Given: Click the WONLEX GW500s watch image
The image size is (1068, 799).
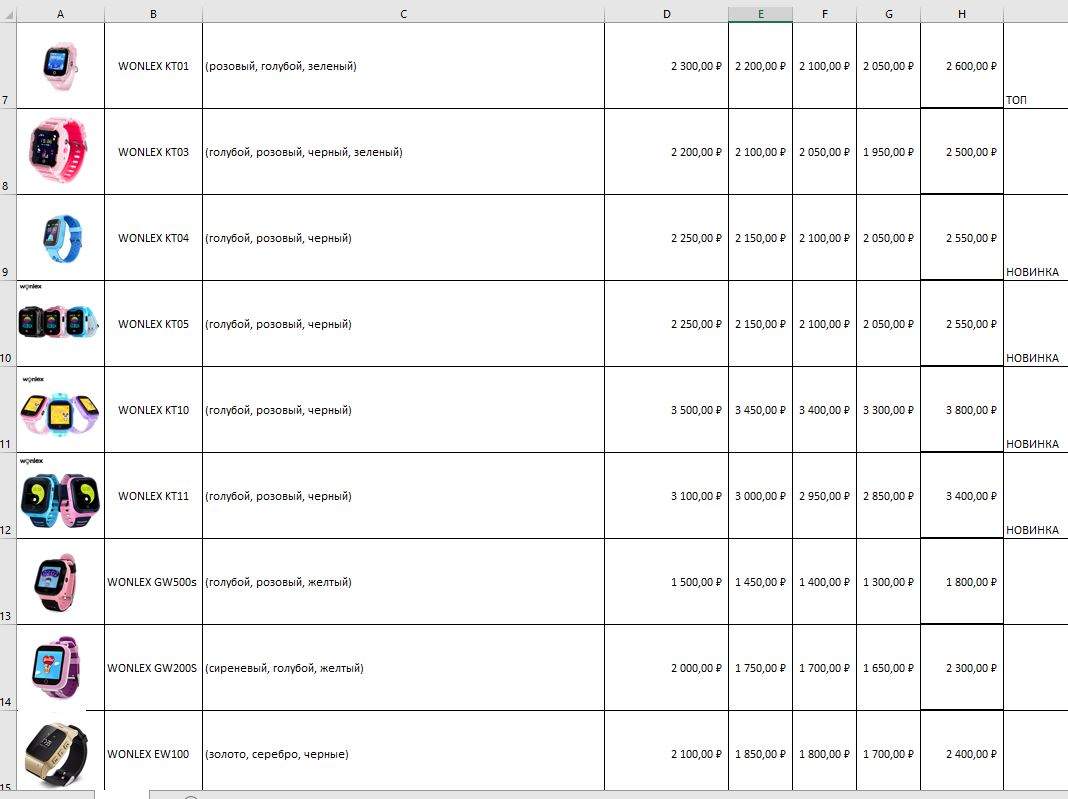Looking at the screenshot, I should [x=56, y=582].
